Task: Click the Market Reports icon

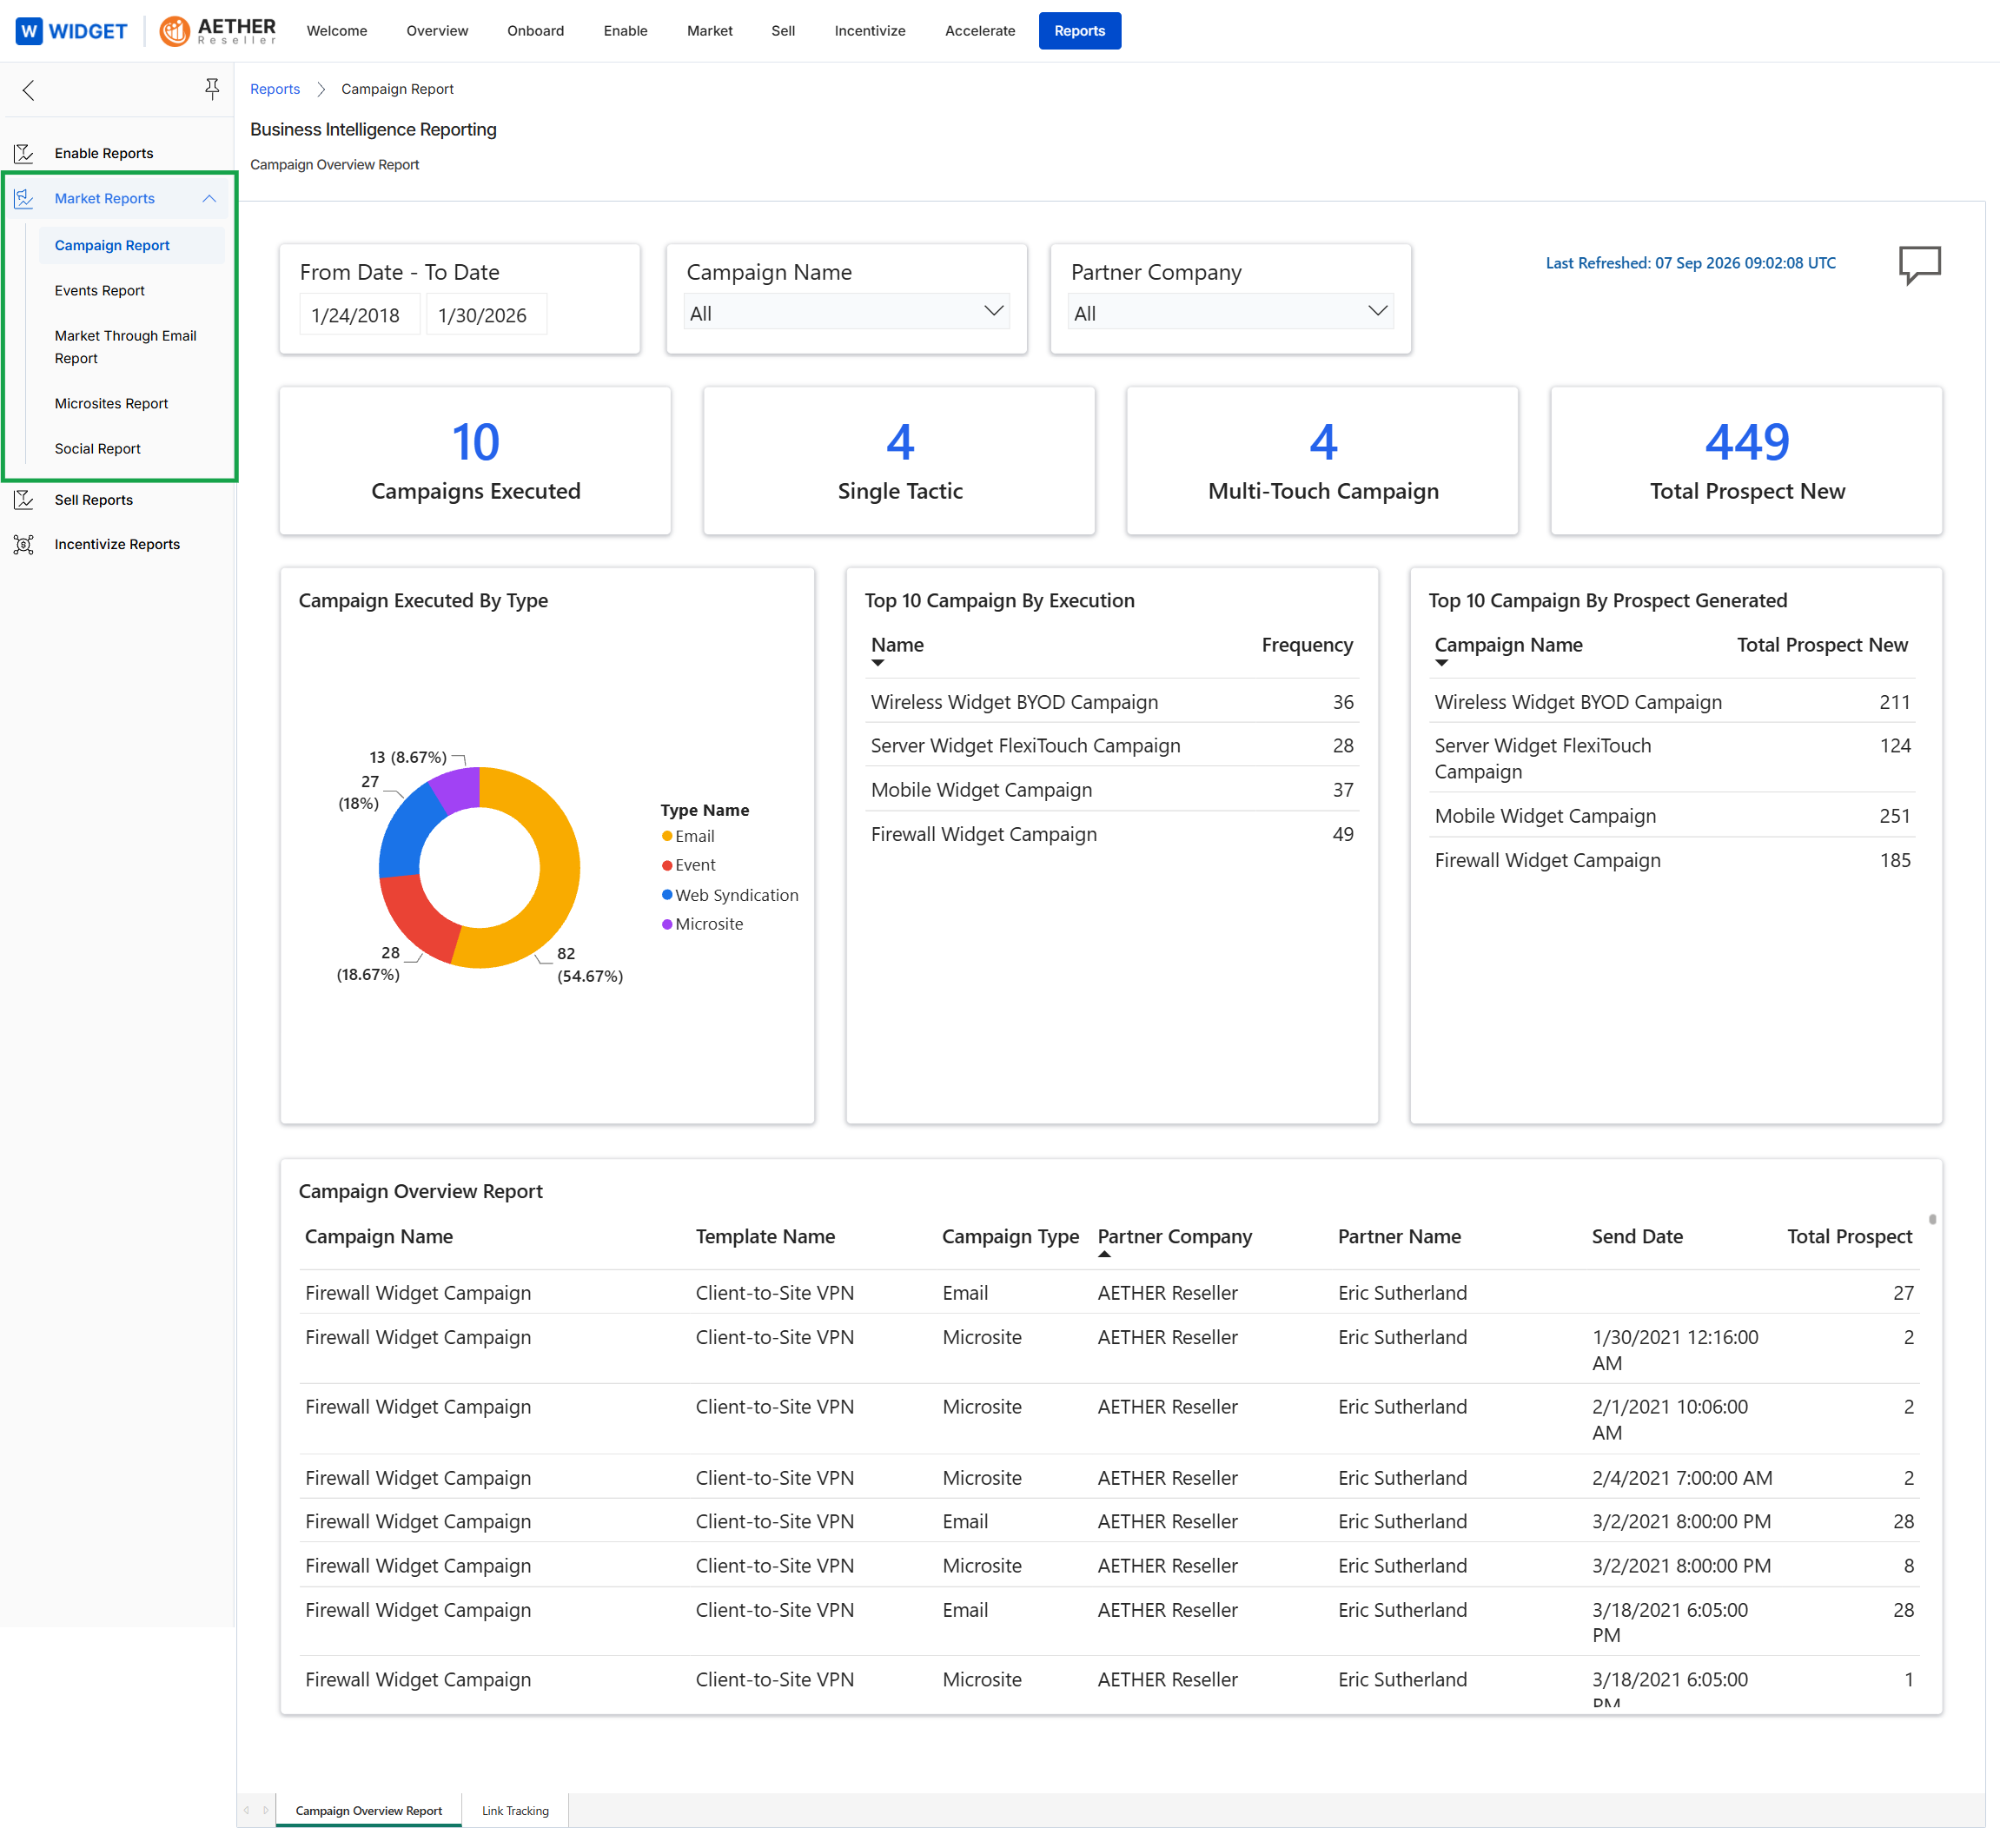Action: [x=24, y=198]
